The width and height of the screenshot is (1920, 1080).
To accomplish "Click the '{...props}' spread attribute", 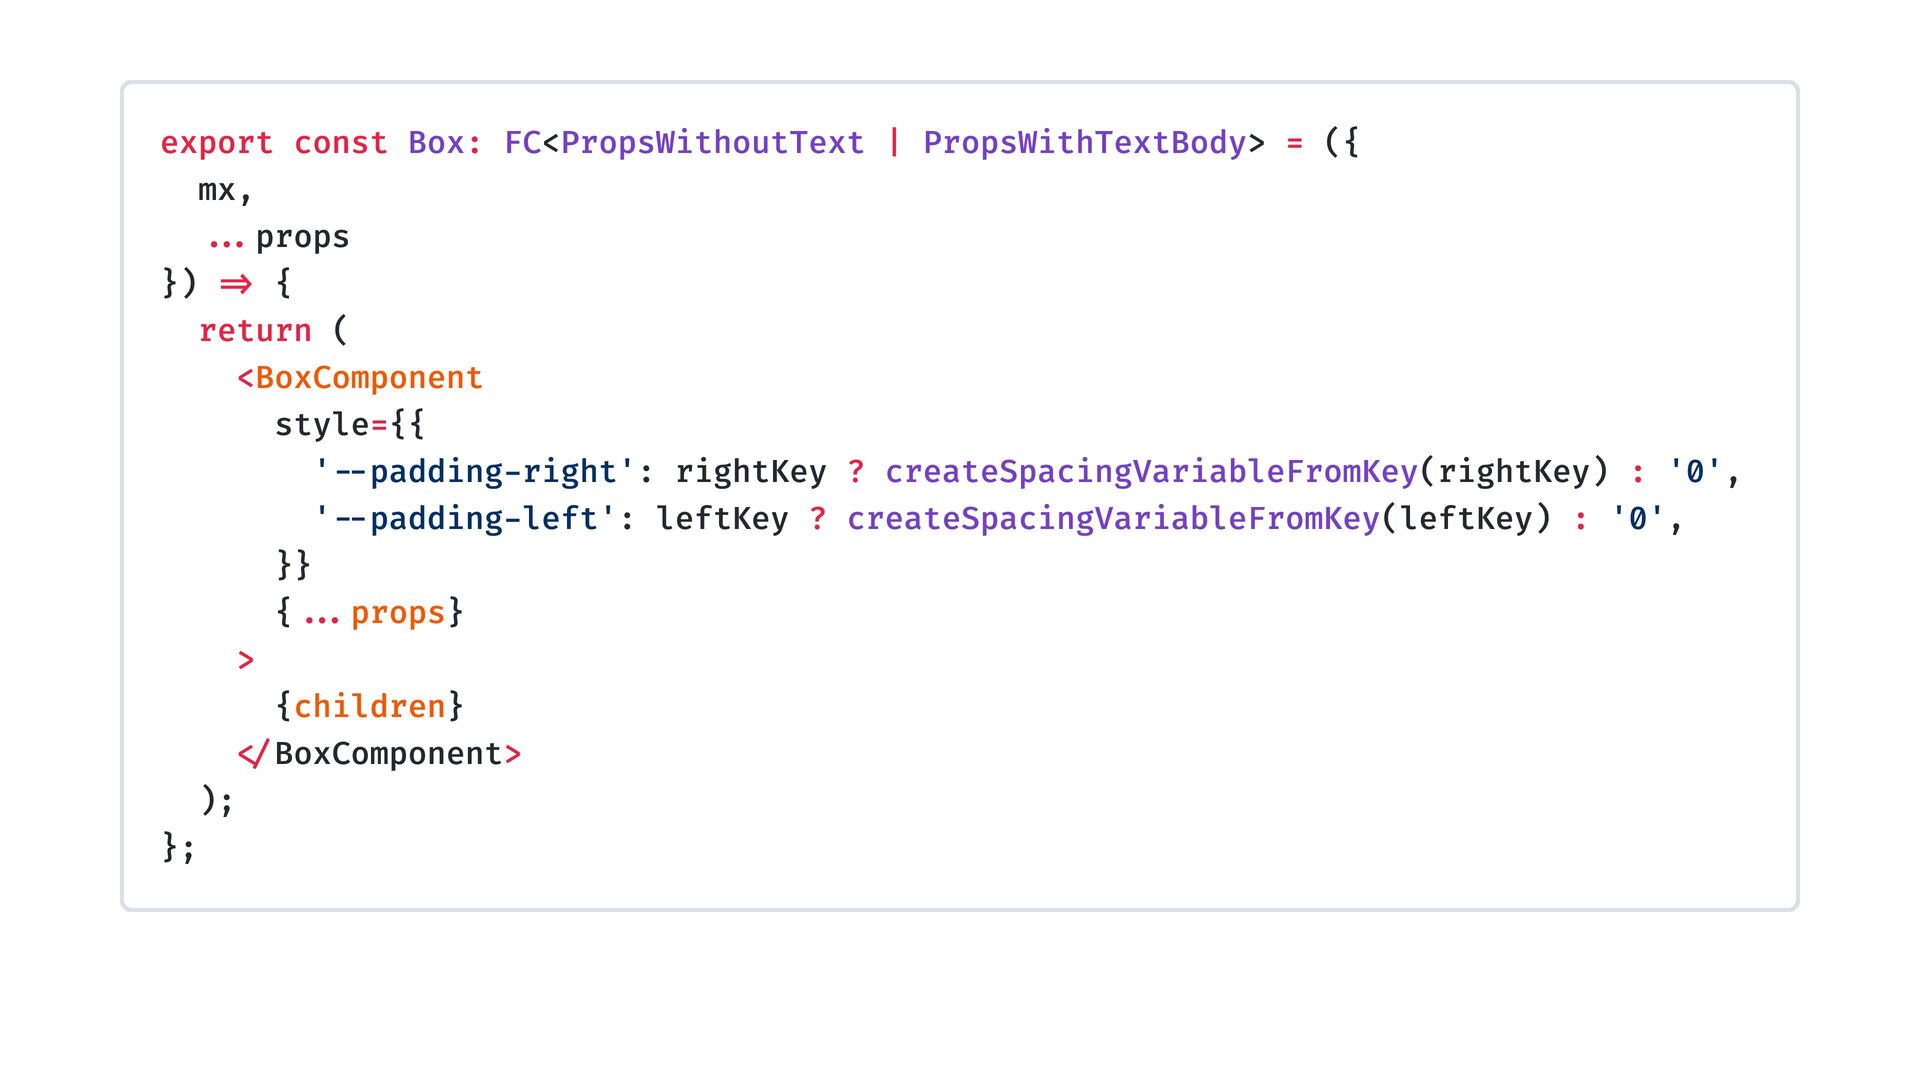I will (x=369, y=613).
